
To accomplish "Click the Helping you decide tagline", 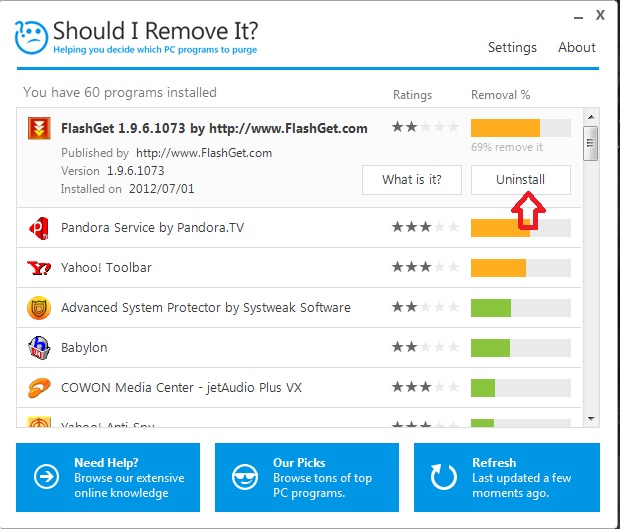I will pyautogui.click(x=155, y=50).
